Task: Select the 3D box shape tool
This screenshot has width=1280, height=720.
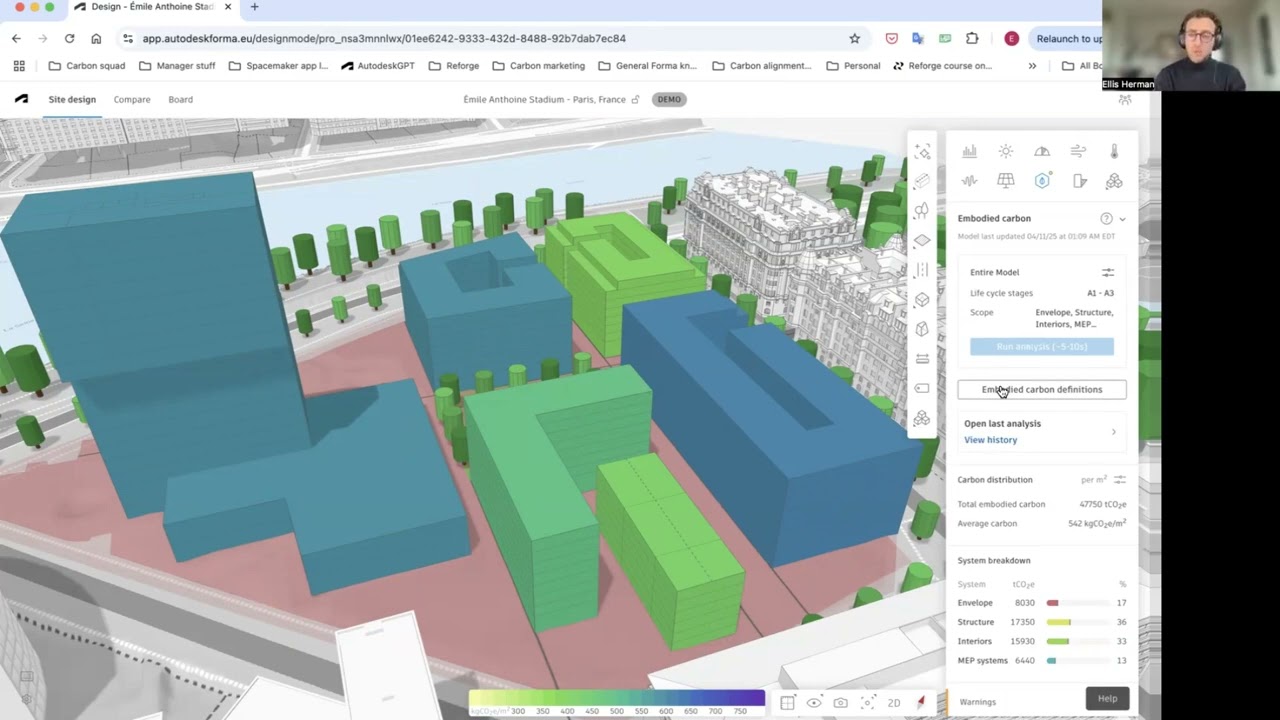Action: point(922,299)
